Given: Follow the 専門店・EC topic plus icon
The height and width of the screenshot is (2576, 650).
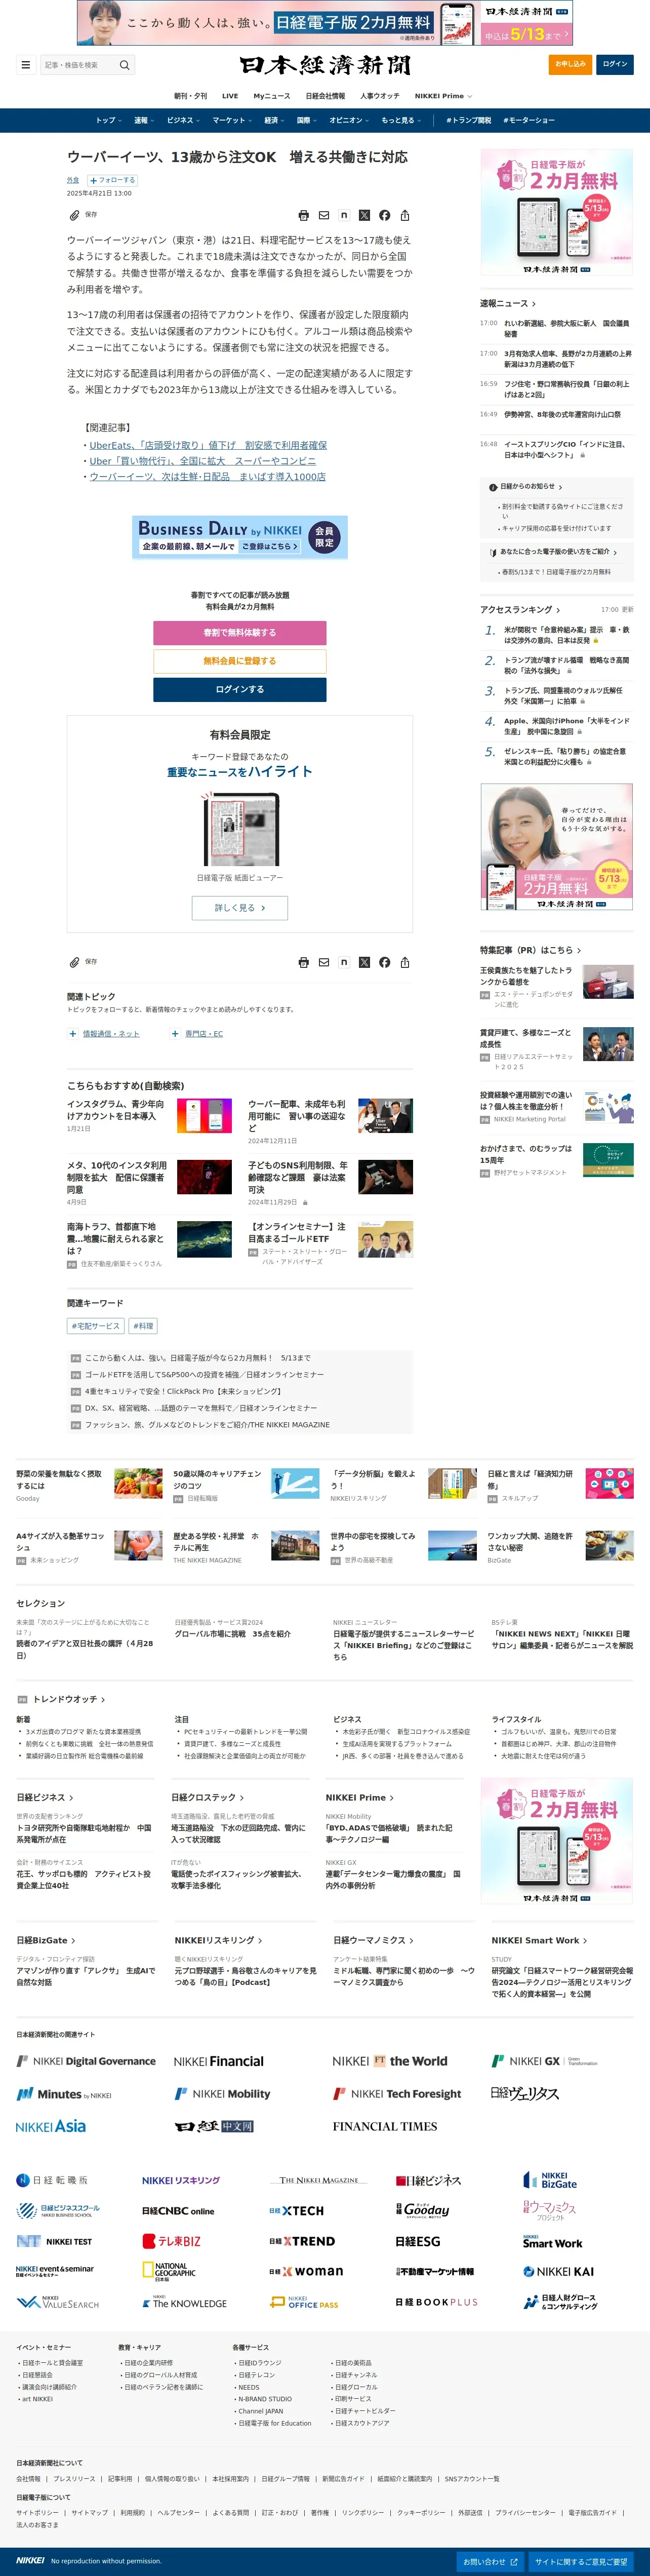Looking at the screenshot, I should tap(175, 1034).
